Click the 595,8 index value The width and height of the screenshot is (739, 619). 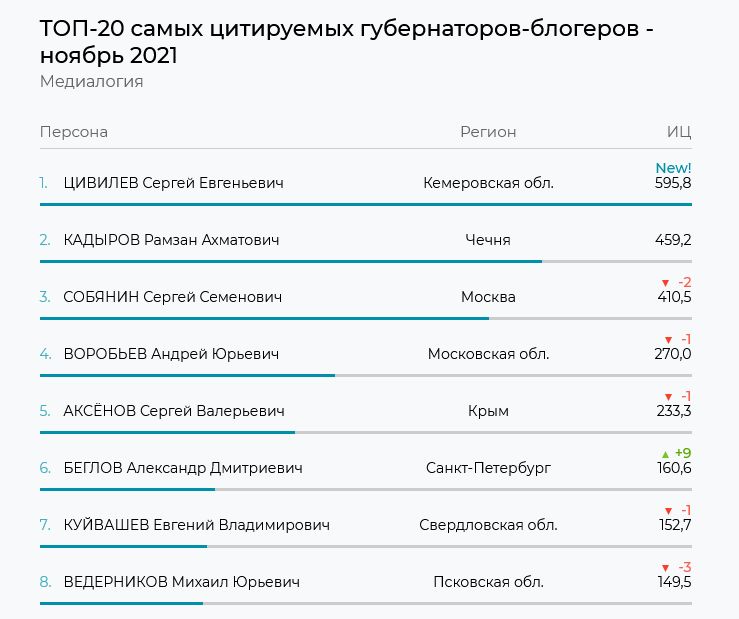click(x=673, y=184)
